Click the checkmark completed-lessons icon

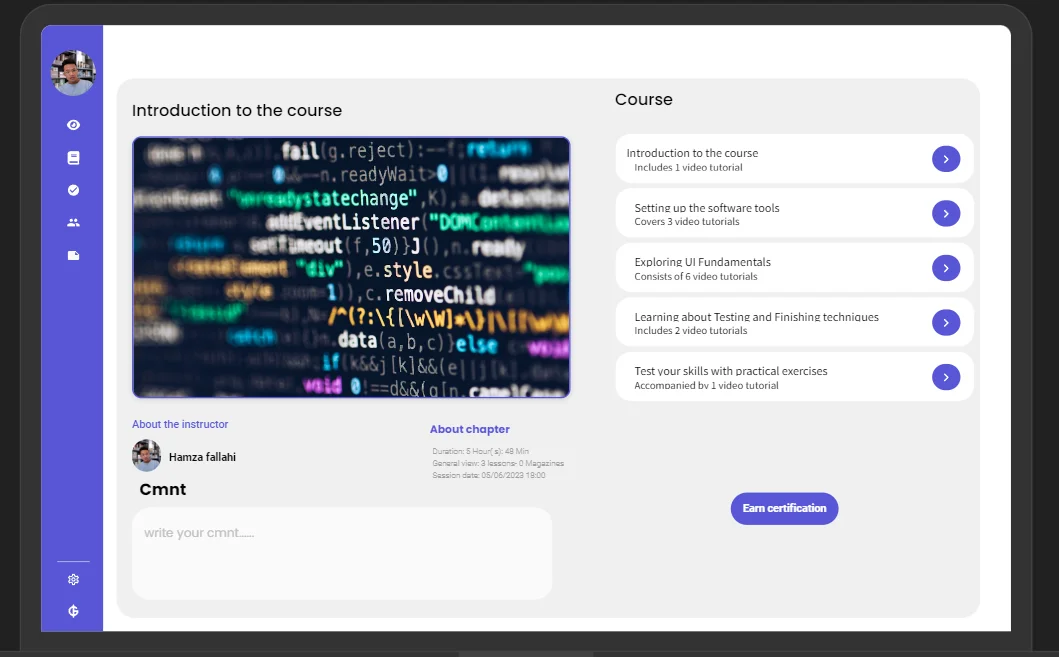click(x=72, y=189)
